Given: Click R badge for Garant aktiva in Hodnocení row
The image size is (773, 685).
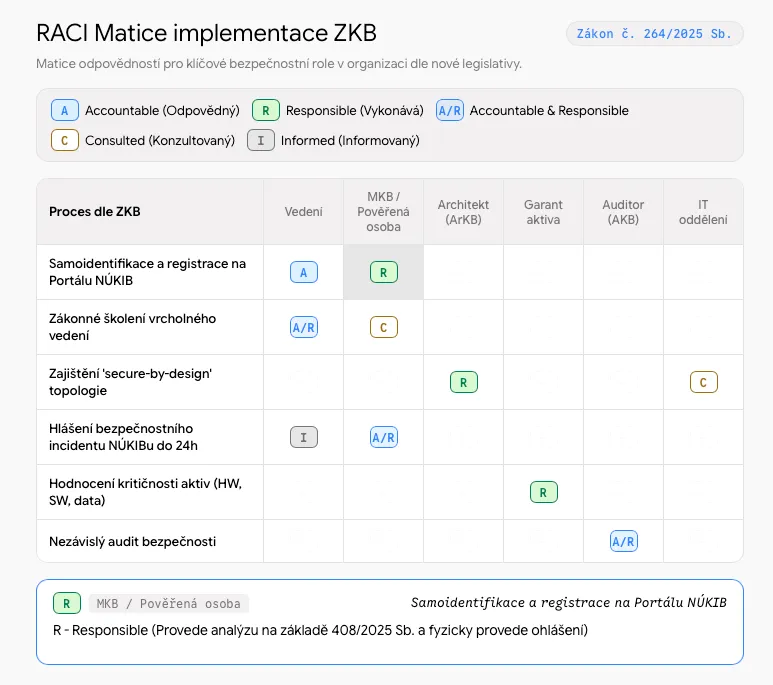Looking at the screenshot, I should pos(543,492).
